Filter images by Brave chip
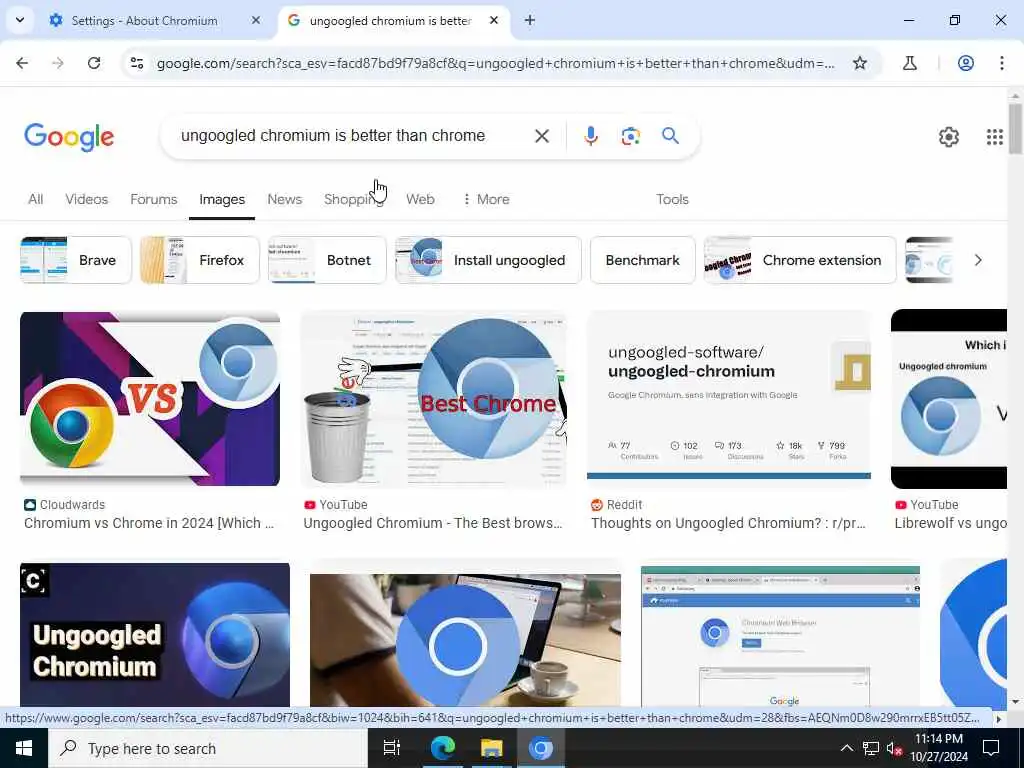 76,260
